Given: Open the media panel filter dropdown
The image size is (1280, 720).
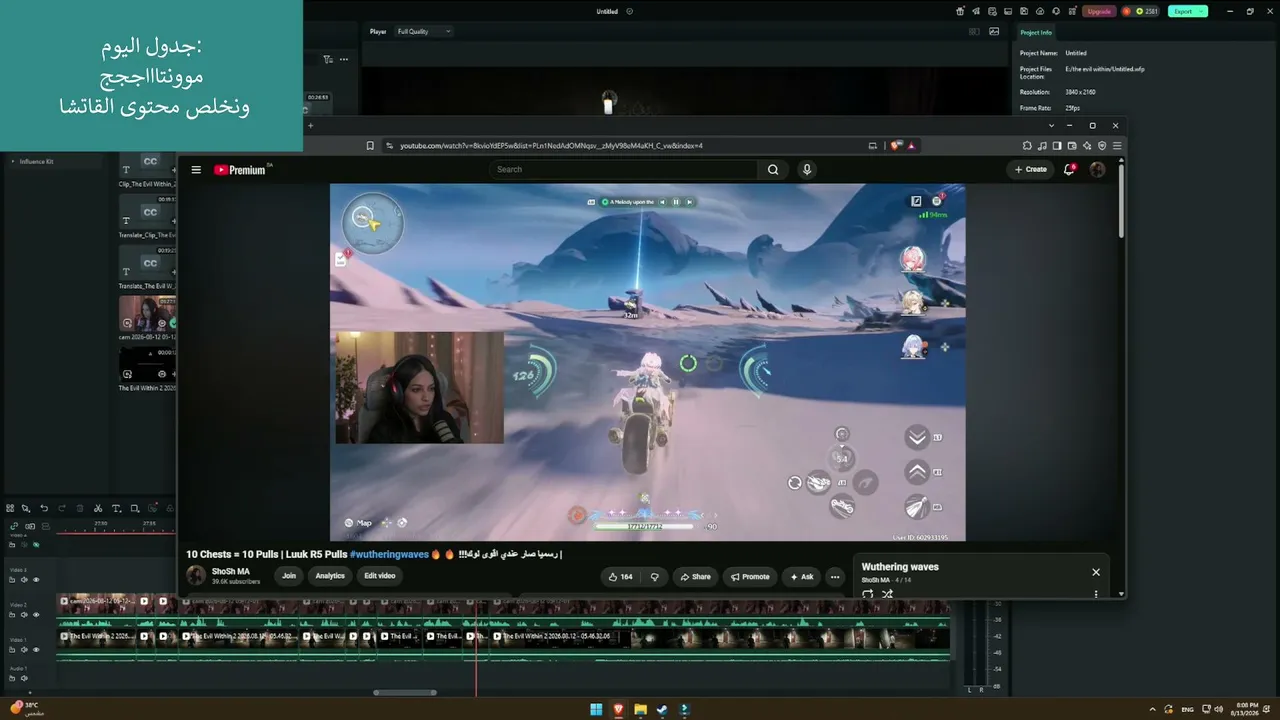Looking at the screenshot, I should (328, 59).
